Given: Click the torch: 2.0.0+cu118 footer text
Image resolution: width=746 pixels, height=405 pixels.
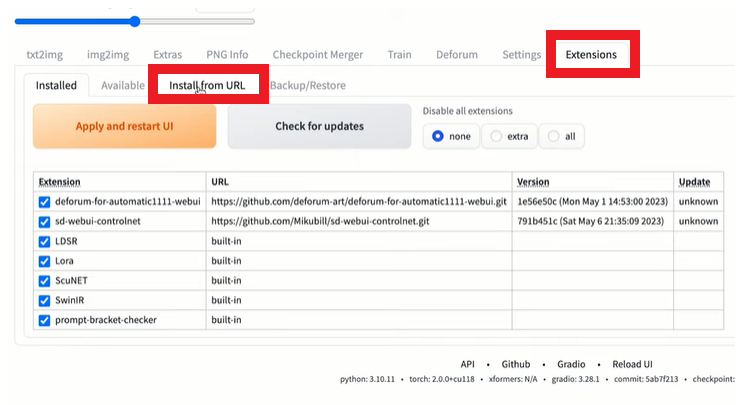Looking at the screenshot, I should click(442, 379).
